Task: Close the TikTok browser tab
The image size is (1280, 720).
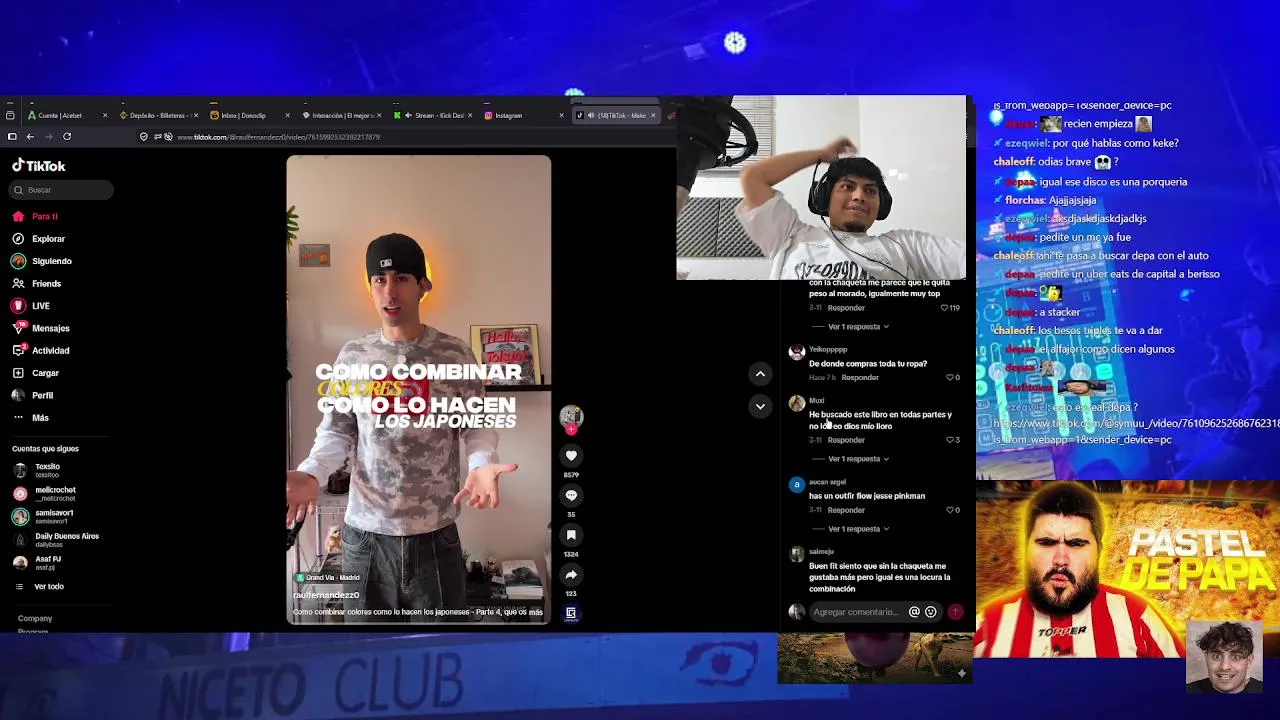Action: [x=653, y=115]
